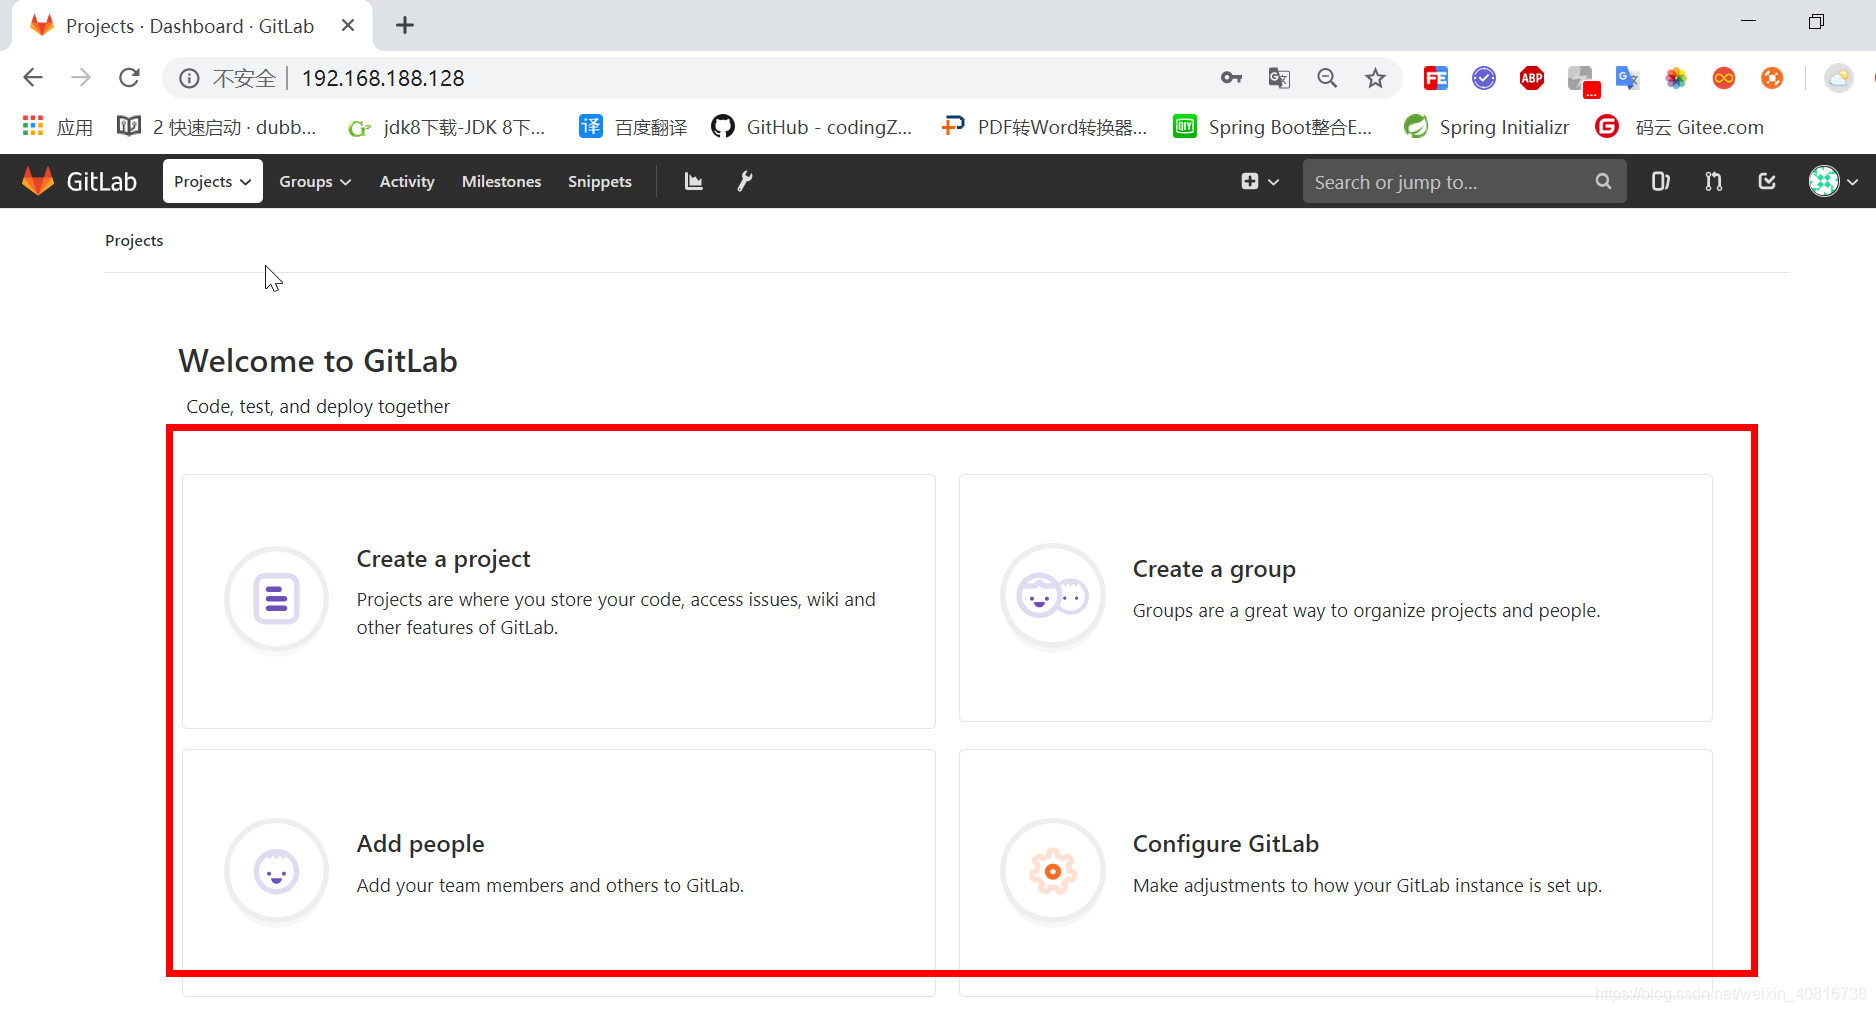
Task: Open the PDF转Word转换器 bookmark
Action: tap(1045, 127)
